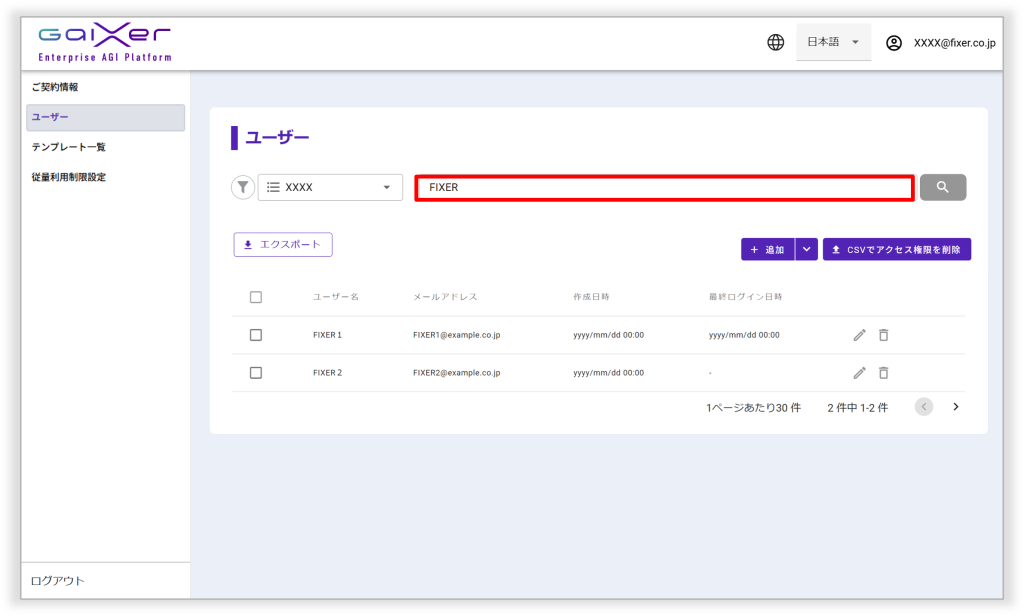
Task: Click the magnifier search button
Action: tap(942, 187)
